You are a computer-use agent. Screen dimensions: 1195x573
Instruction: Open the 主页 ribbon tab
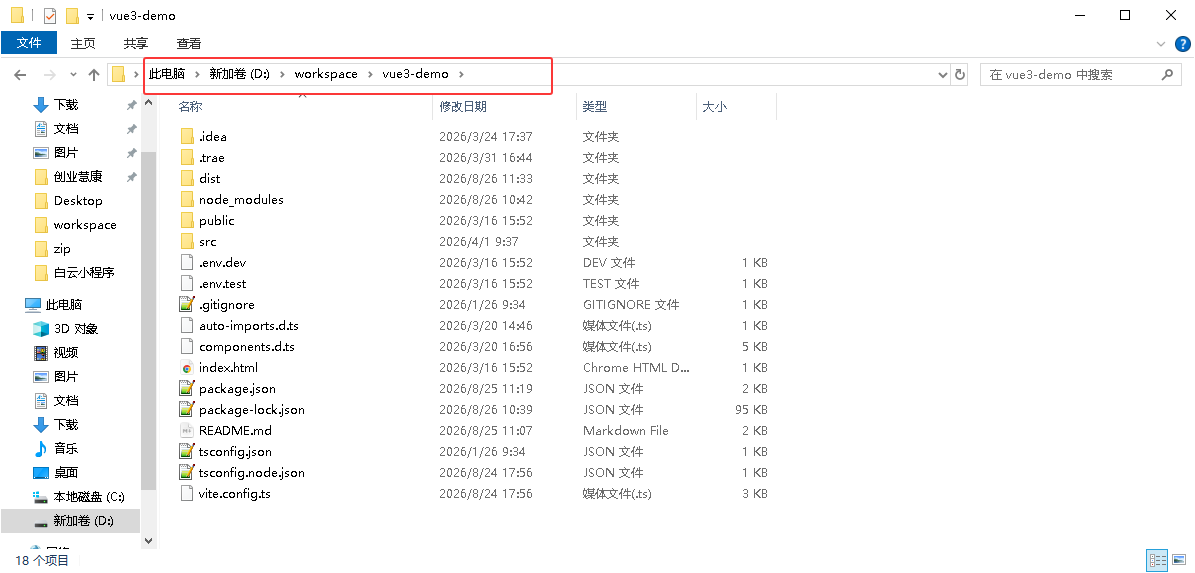pos(83,43)
